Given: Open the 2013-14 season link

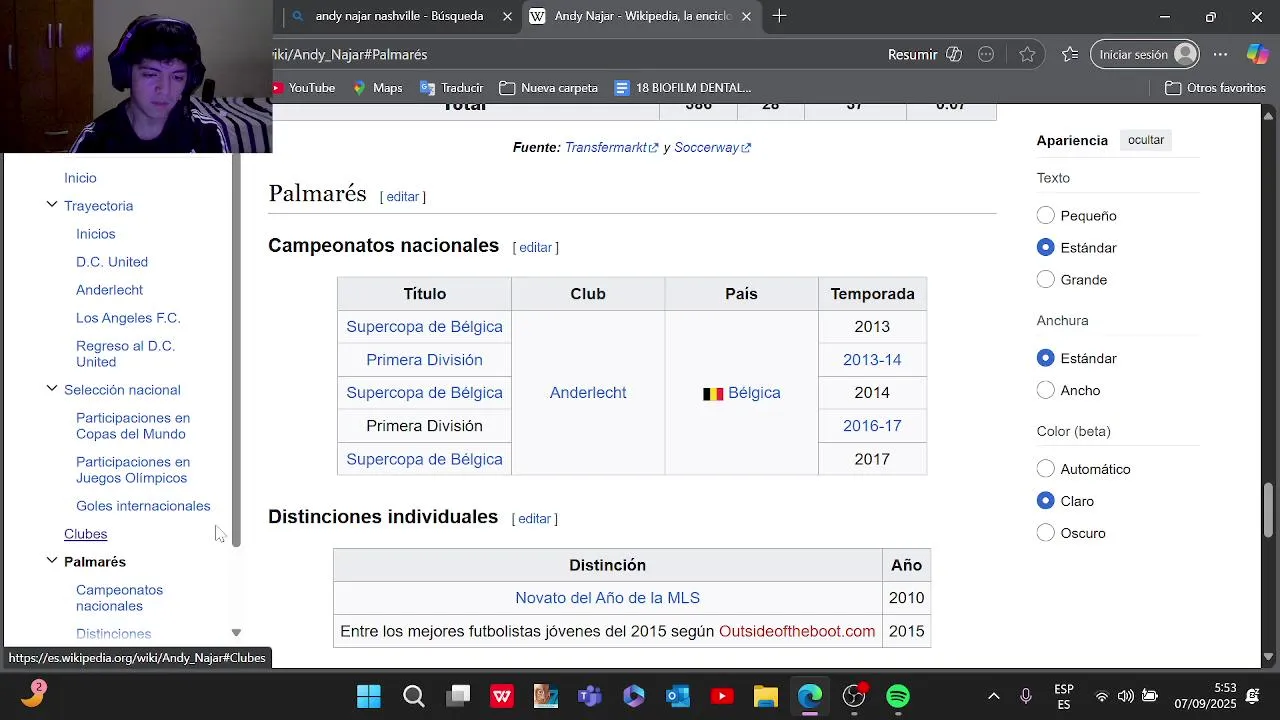Looking at the screenshot, I should [872, 360].
